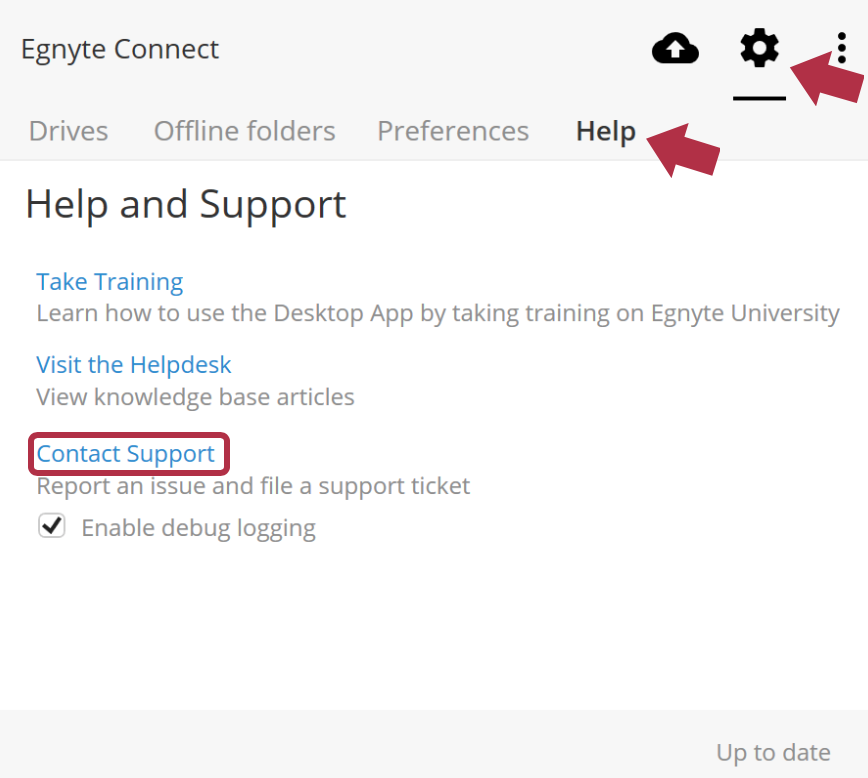The height and width of the screenshot is (778, 868).
Task: Open the Take Training link
Action: click(110, 282)
